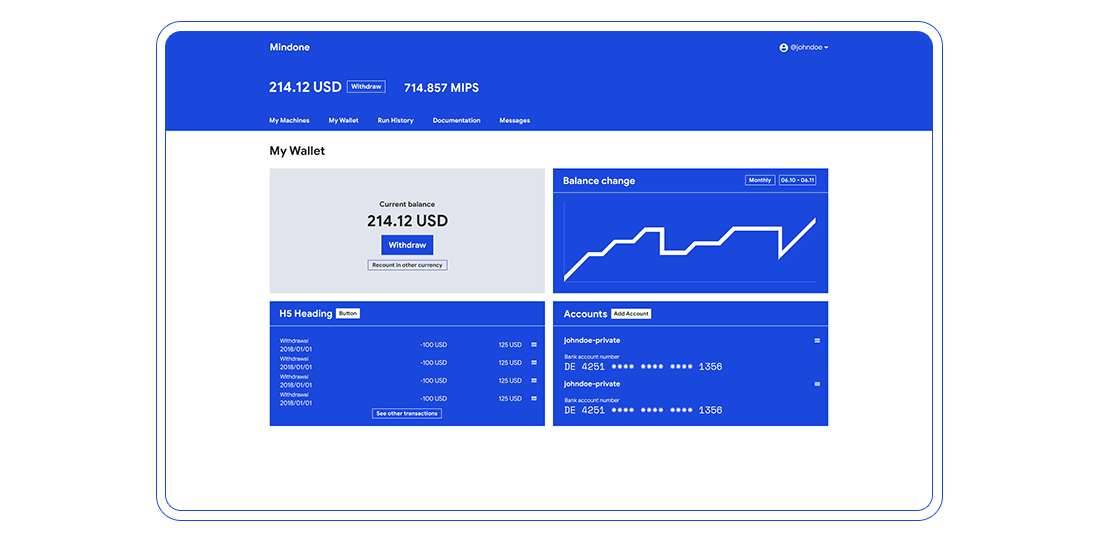1100x544 pixels.
Task: Open the @johndoe account dropdown caret
Action: coord(826,48)
